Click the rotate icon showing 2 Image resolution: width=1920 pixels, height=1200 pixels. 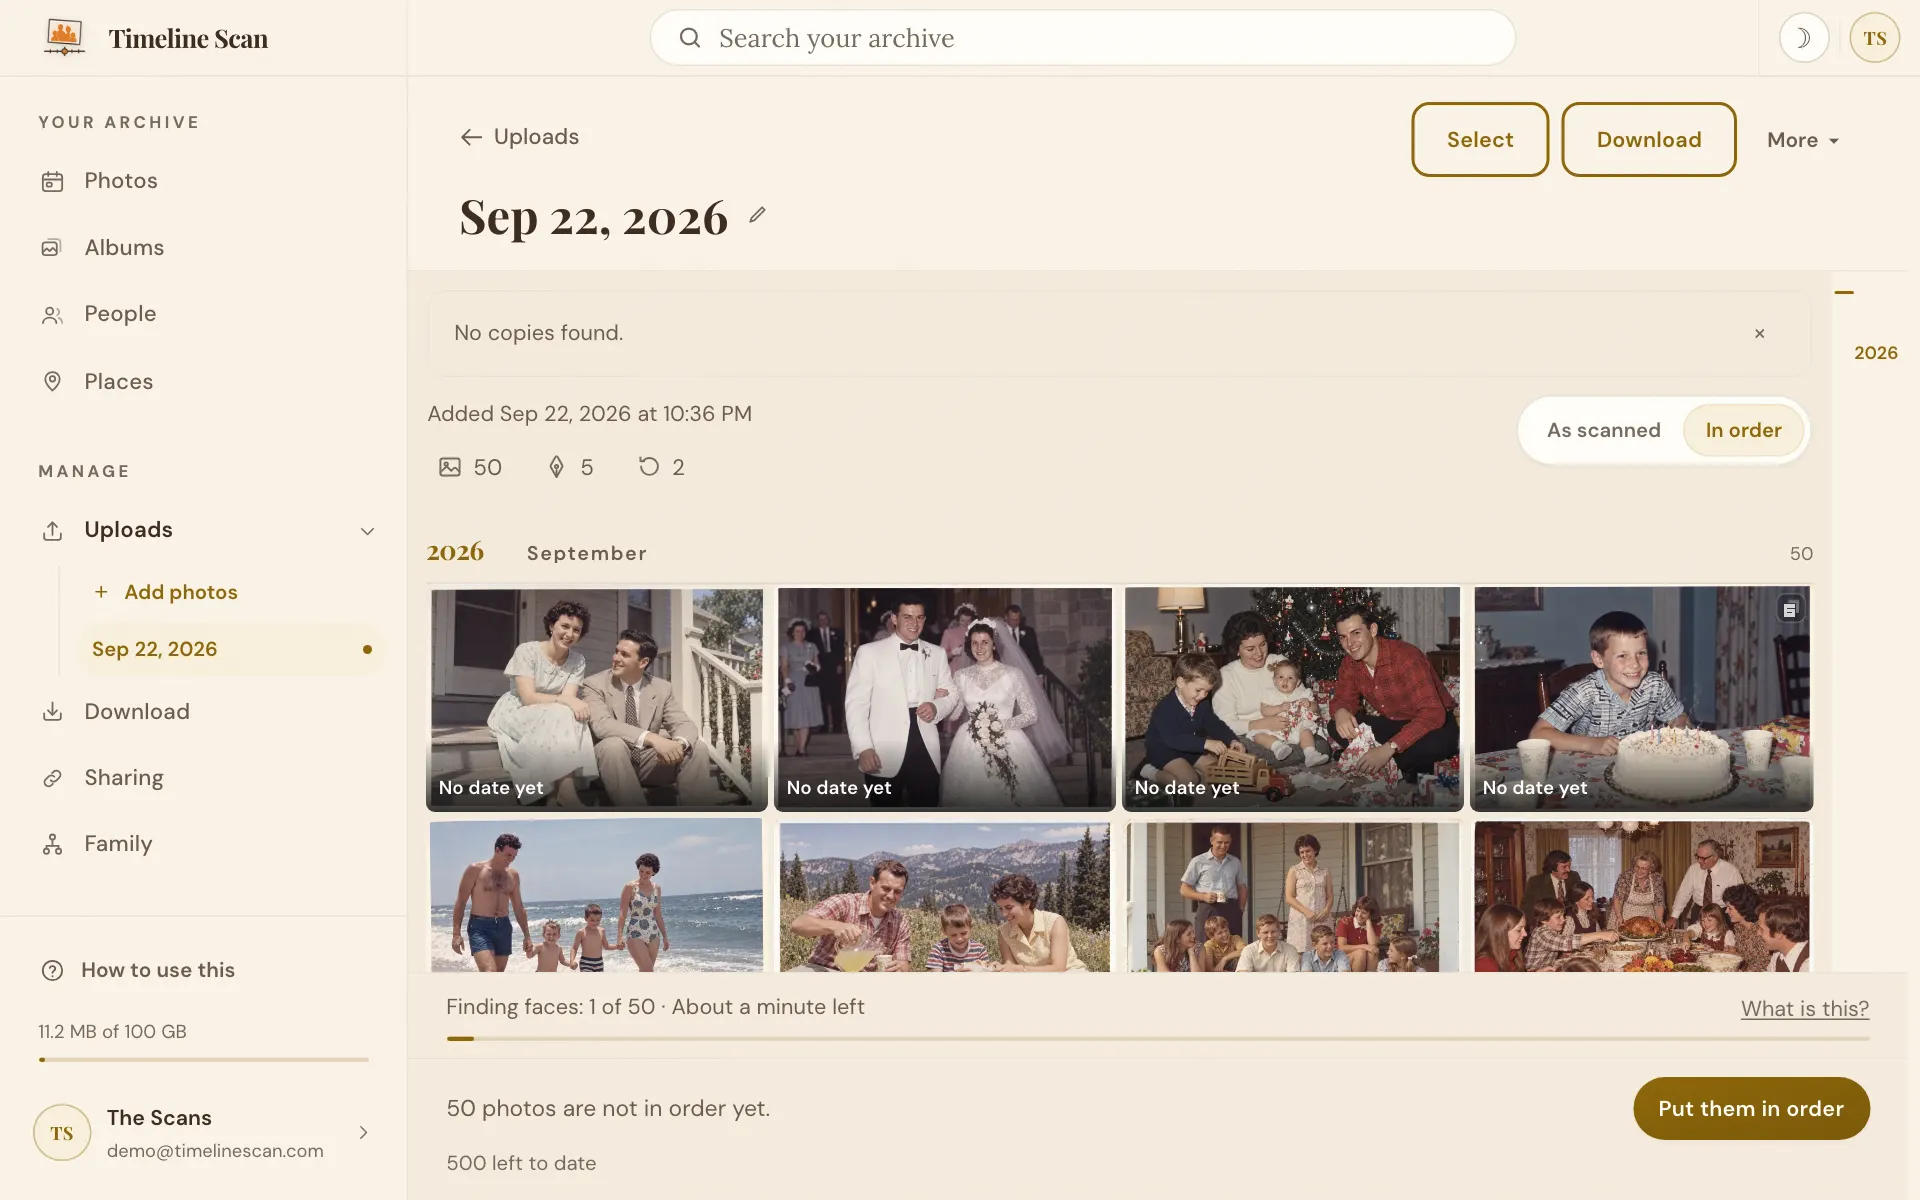coord(649,467)
